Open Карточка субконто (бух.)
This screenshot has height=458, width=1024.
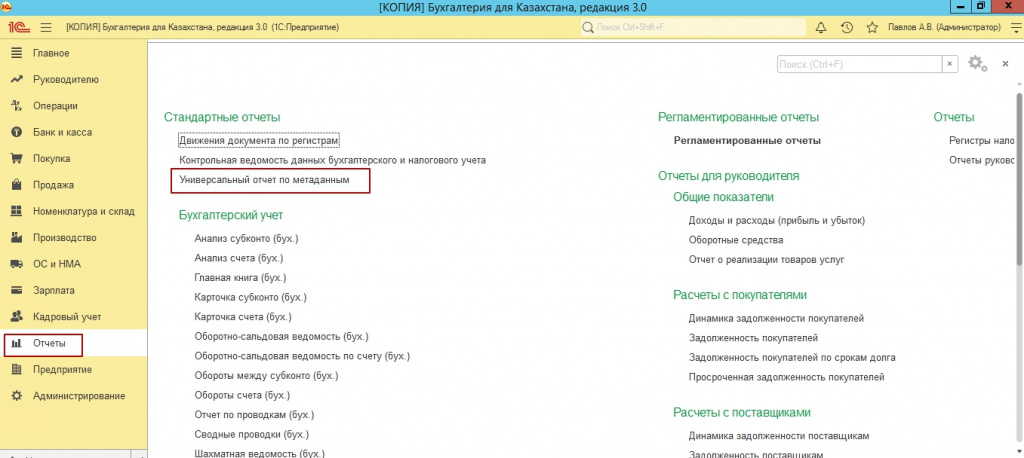[251, 297]
